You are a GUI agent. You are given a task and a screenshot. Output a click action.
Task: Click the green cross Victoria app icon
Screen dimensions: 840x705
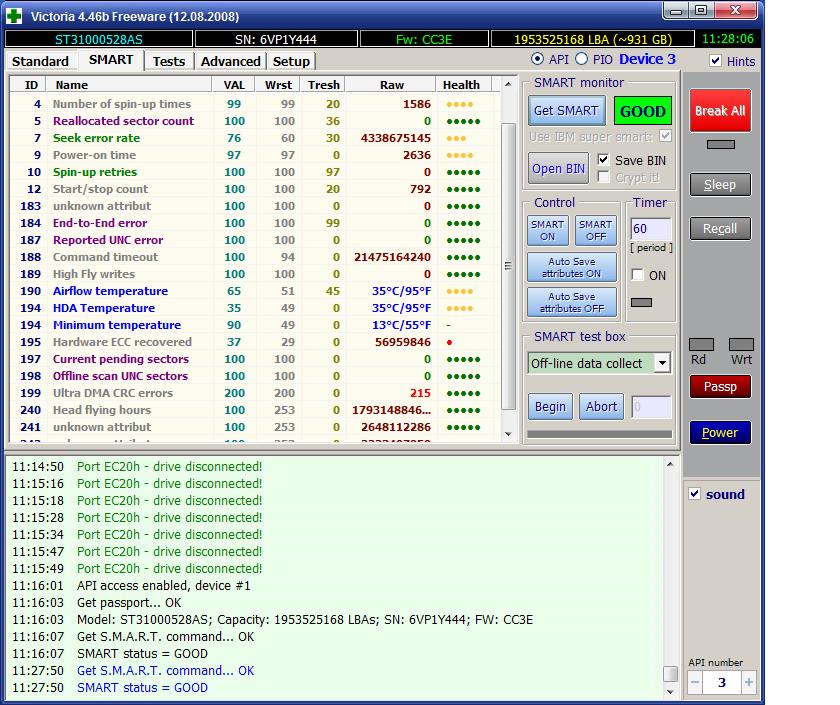(14, 16)
